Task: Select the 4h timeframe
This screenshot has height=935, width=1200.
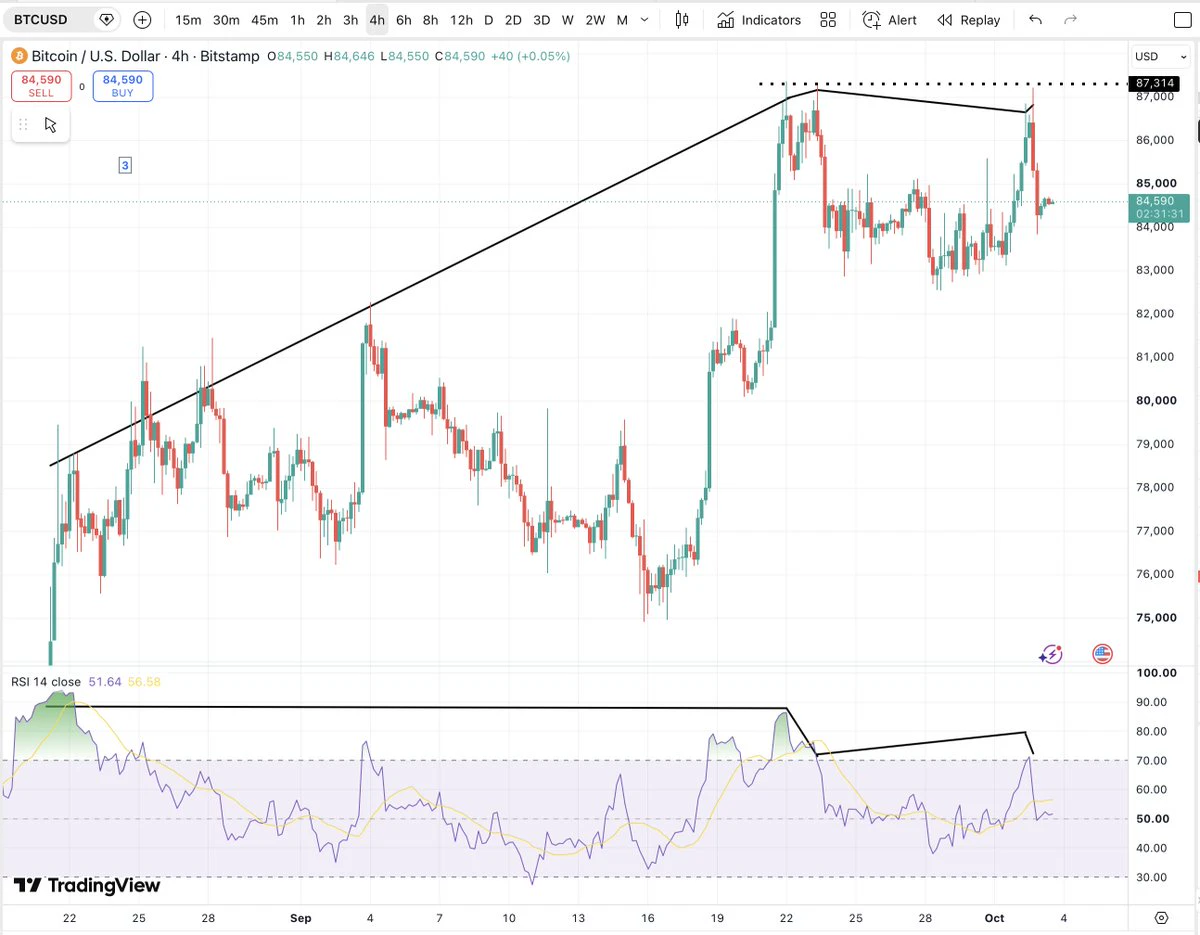Action: pos(377,20)
